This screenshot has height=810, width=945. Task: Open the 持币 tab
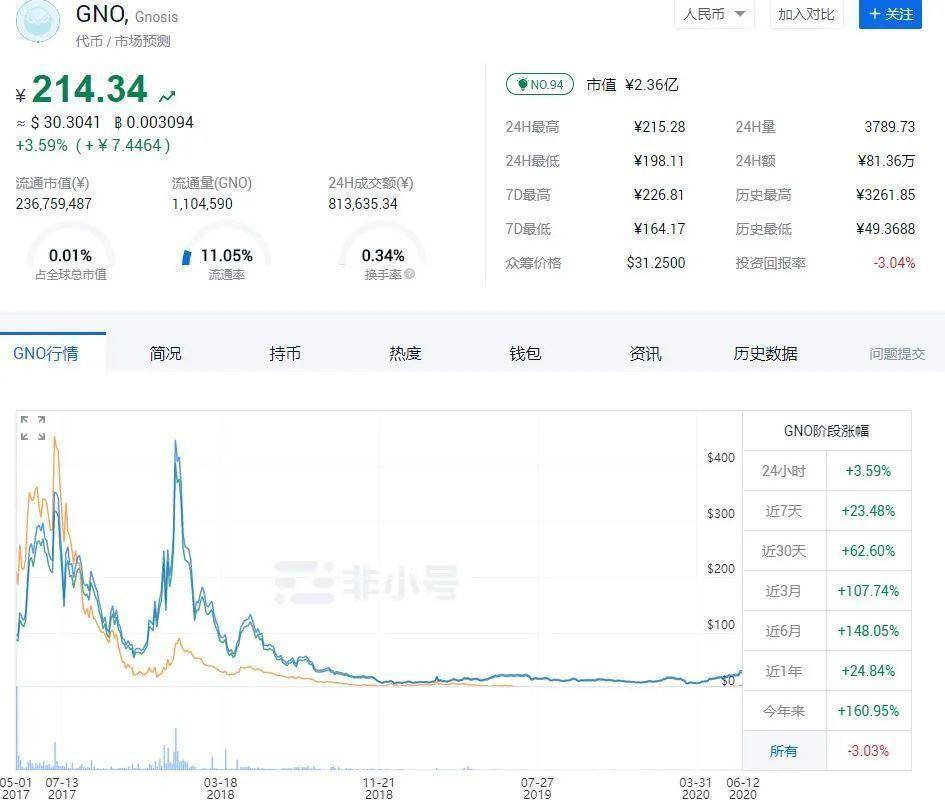pyautogui.click(x=285, y=353)
